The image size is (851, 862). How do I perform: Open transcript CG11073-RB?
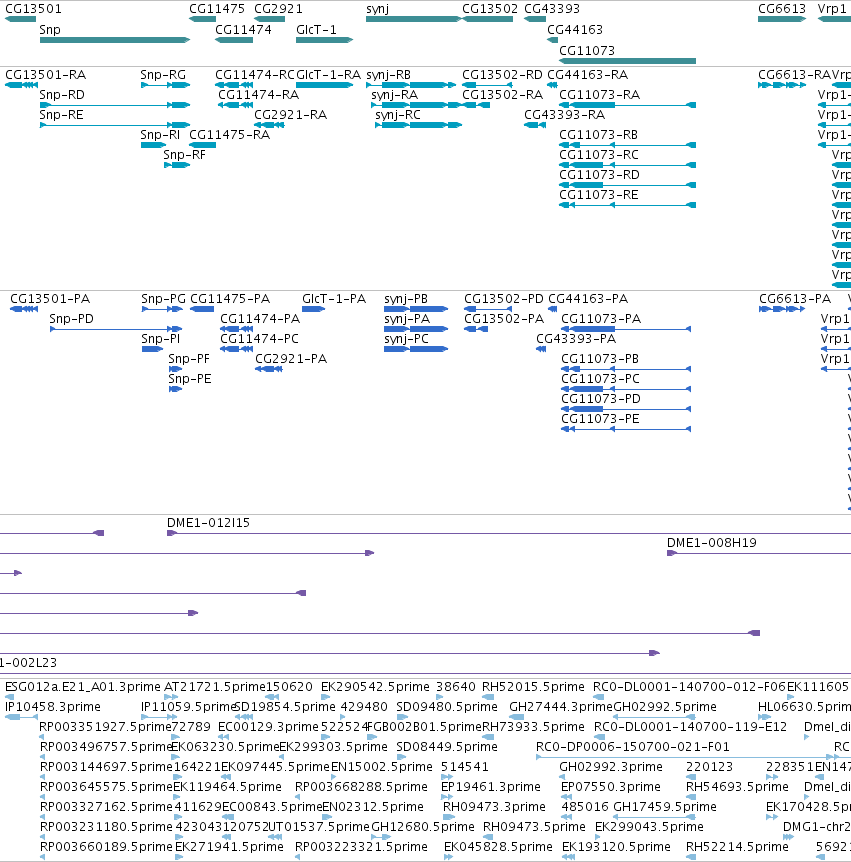pos(627,145)
